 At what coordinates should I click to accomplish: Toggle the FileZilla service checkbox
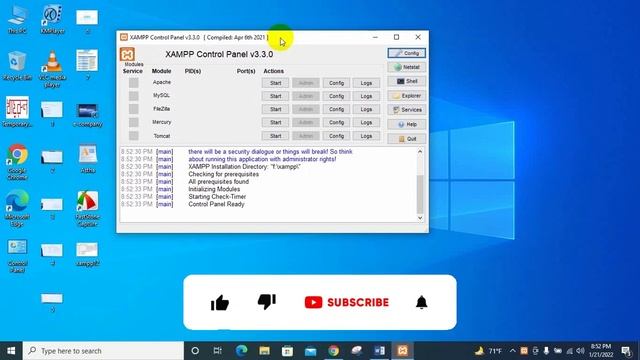click(x=133, y=109)
